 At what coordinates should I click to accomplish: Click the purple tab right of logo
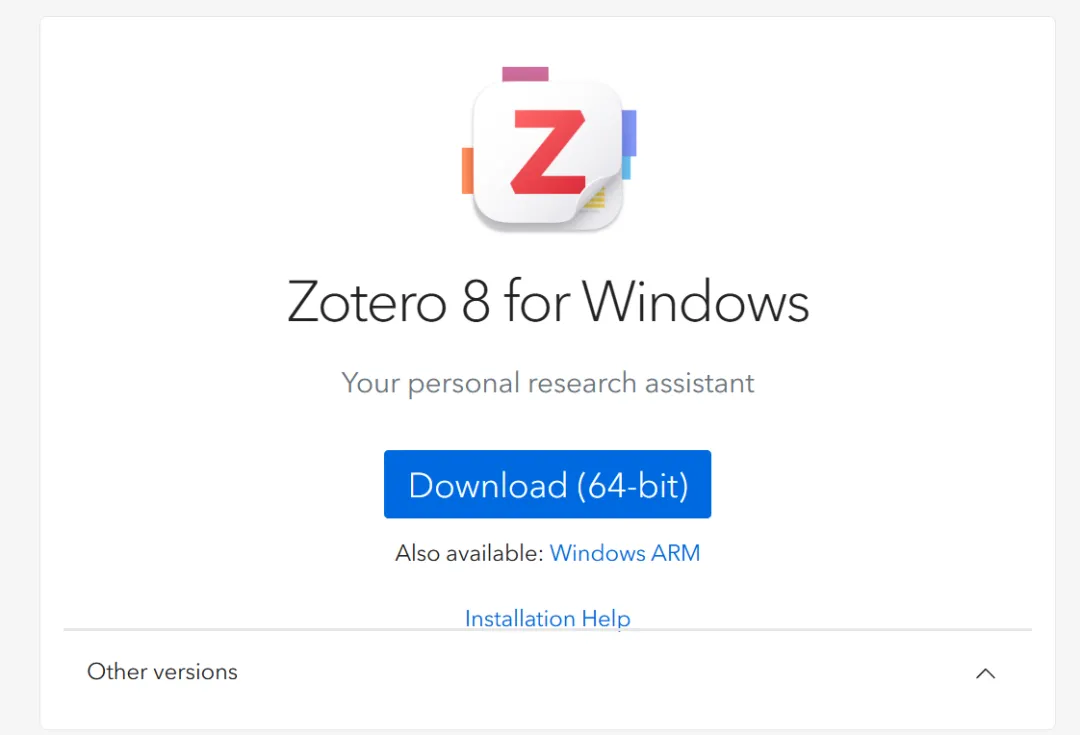(x=629, y=132)
